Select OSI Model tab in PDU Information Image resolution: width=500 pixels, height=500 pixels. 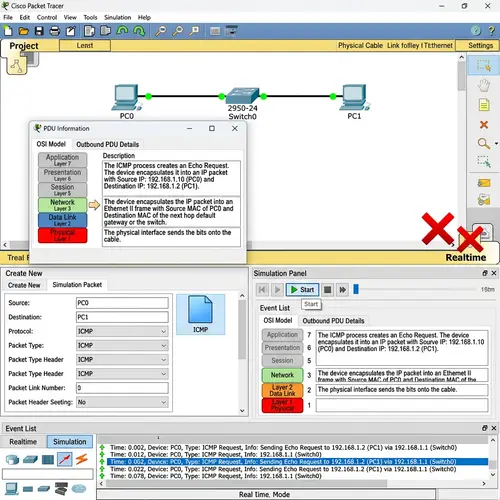click(51, 144)
